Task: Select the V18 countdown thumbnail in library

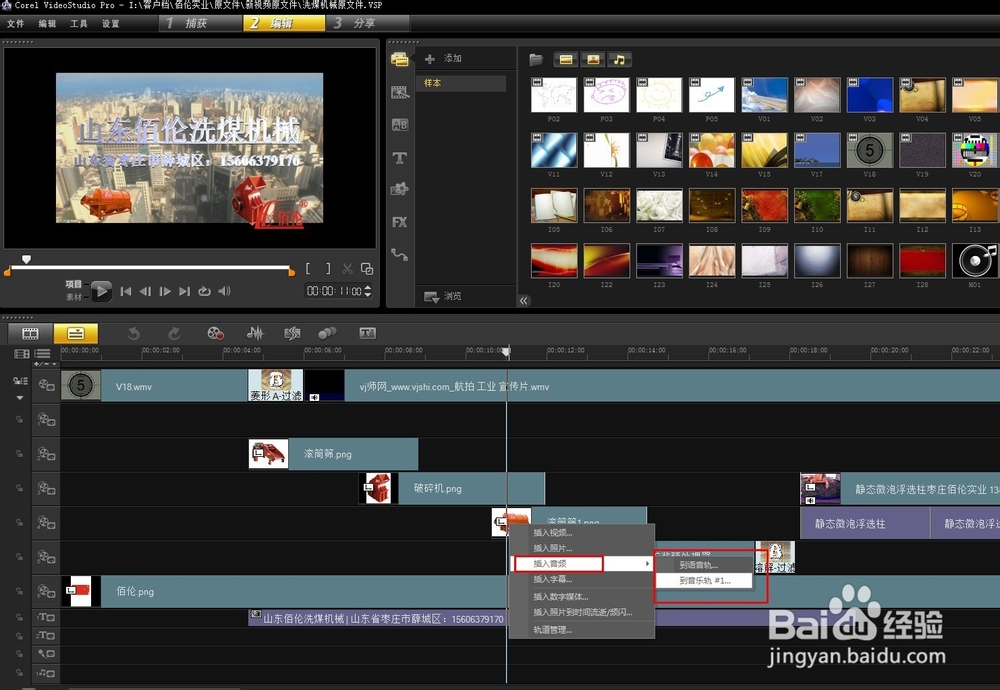Action: tap(869, 150)
